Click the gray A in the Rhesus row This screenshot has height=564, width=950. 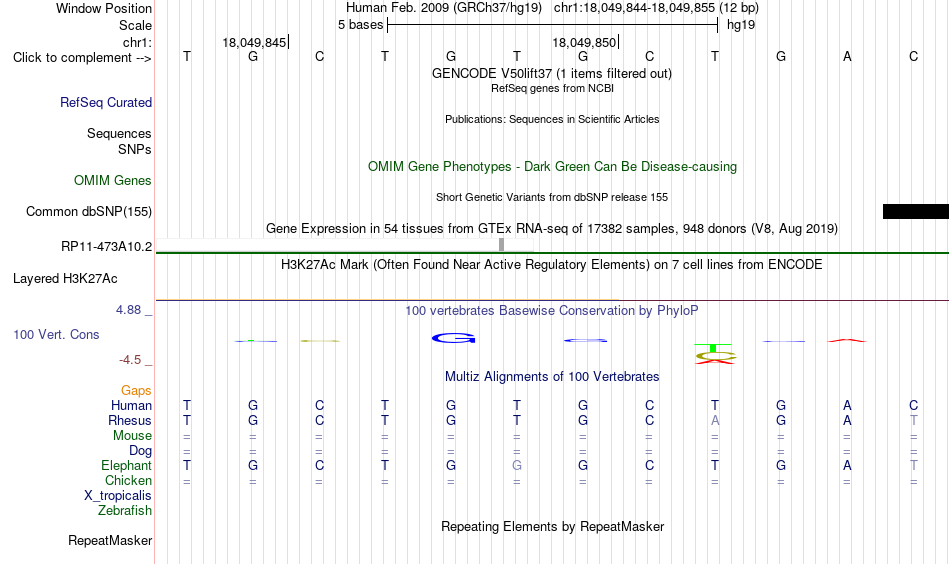[715, 420]
